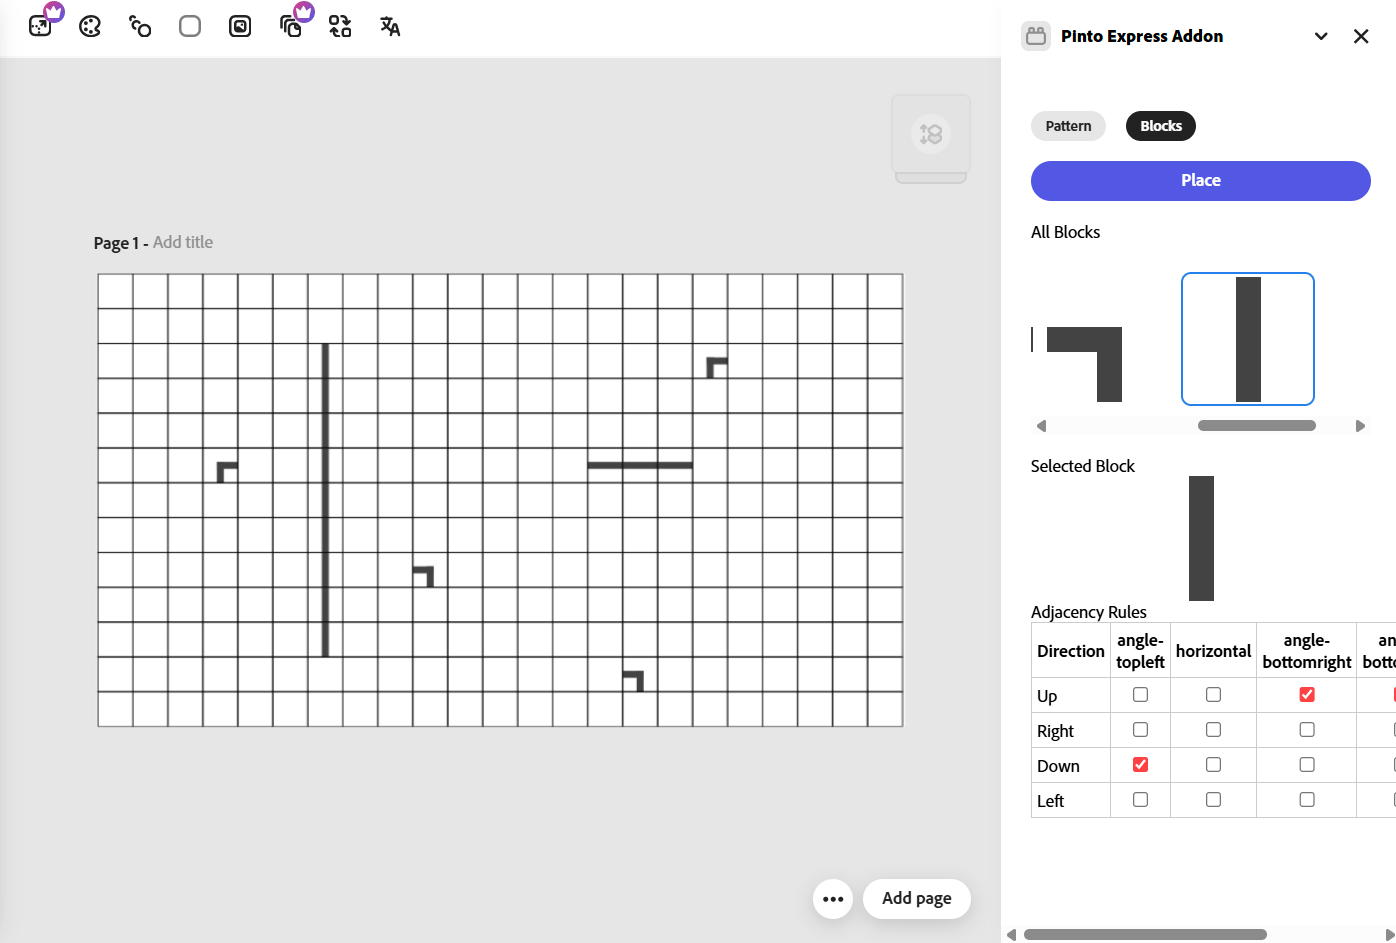Image resolution: width=1396 pixels, height=943 pixels.
Task: Click the Left row label
Action: (x=1050, y=801)
